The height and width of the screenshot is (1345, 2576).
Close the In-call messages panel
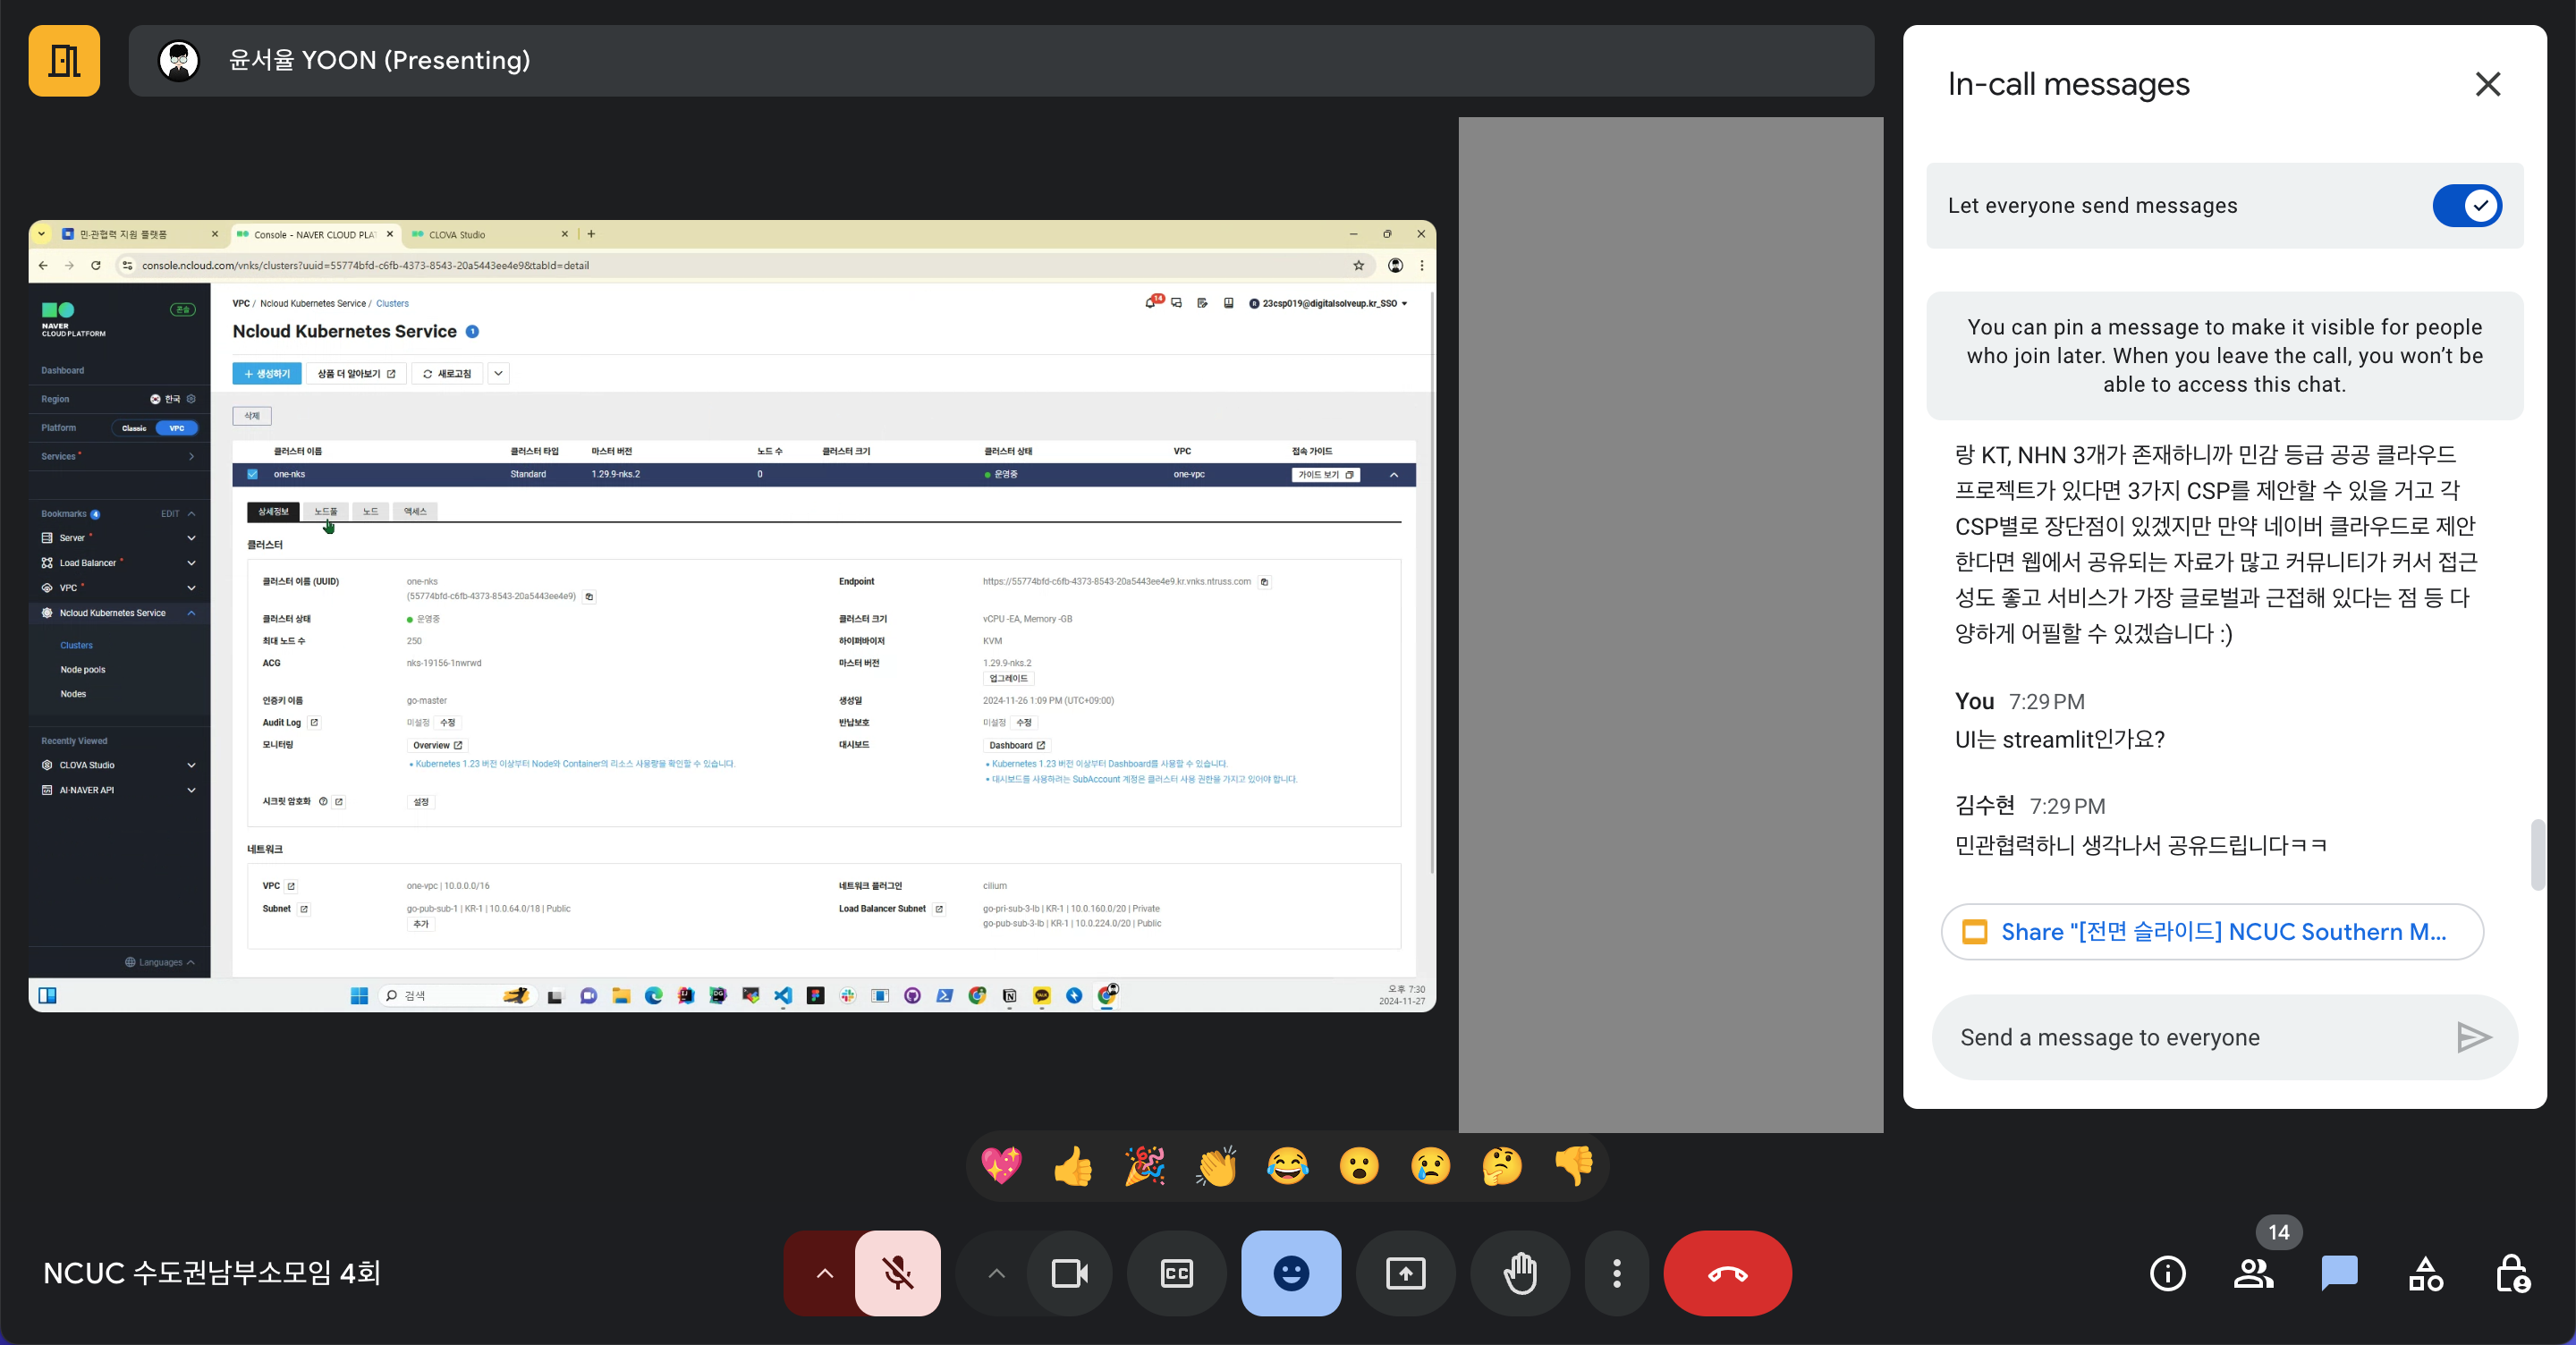2487,84
